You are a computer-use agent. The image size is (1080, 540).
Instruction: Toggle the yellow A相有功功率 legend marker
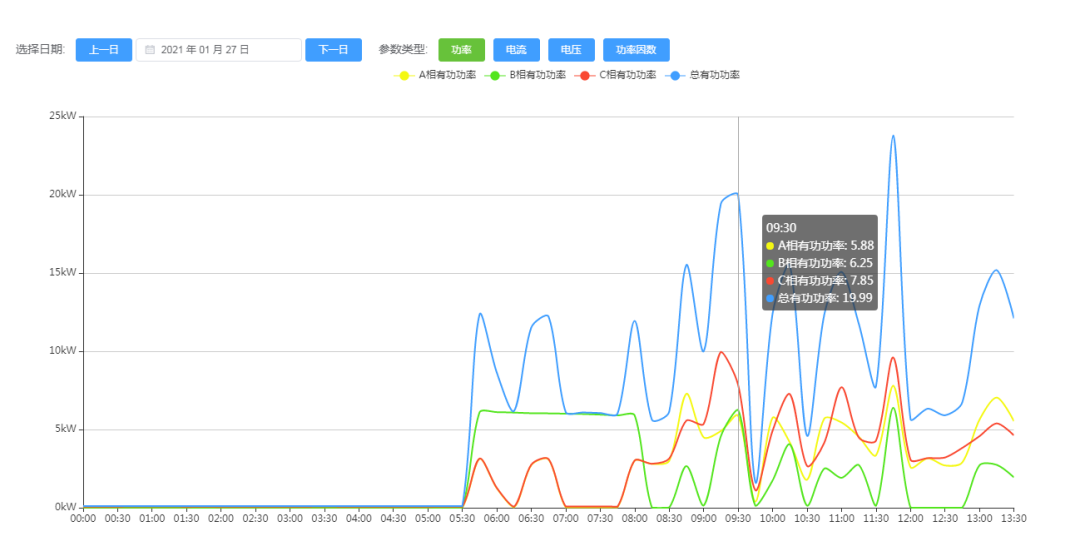[404, 75]
